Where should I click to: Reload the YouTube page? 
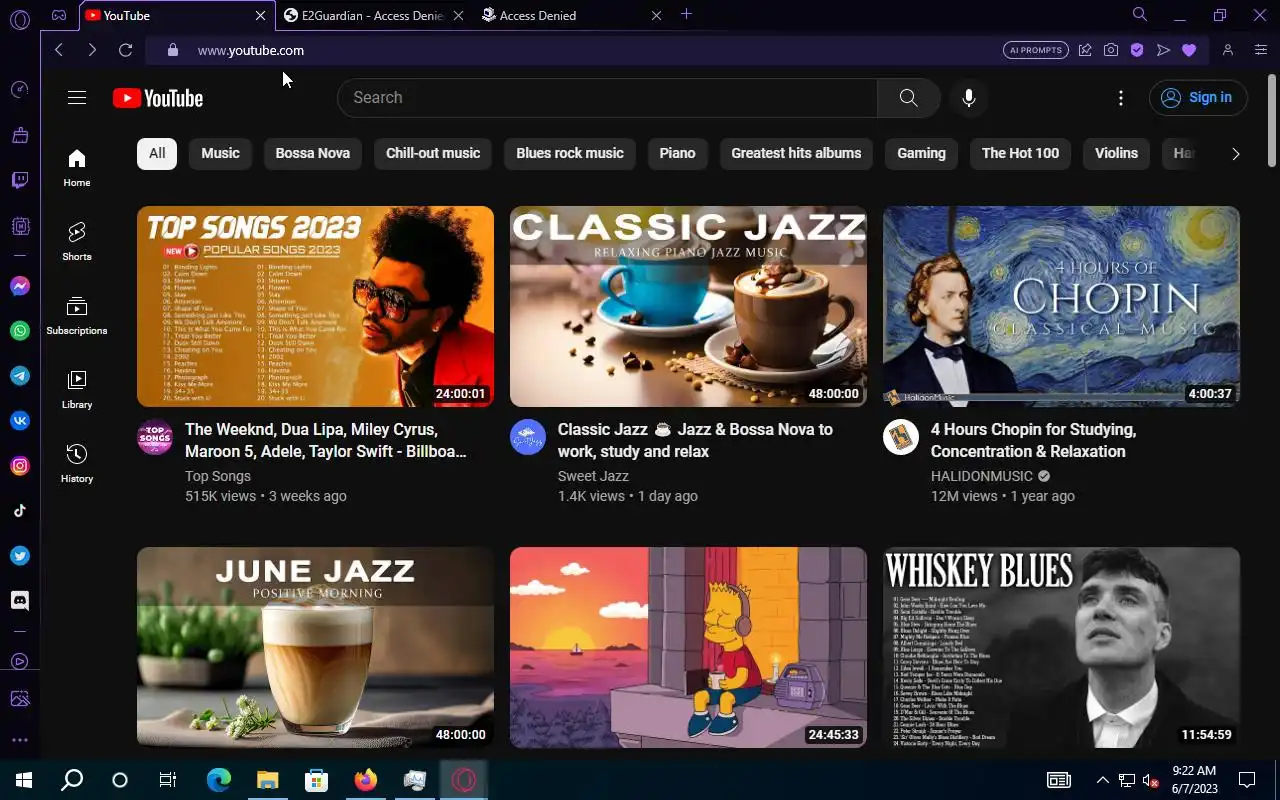click(x=125, y=50)
